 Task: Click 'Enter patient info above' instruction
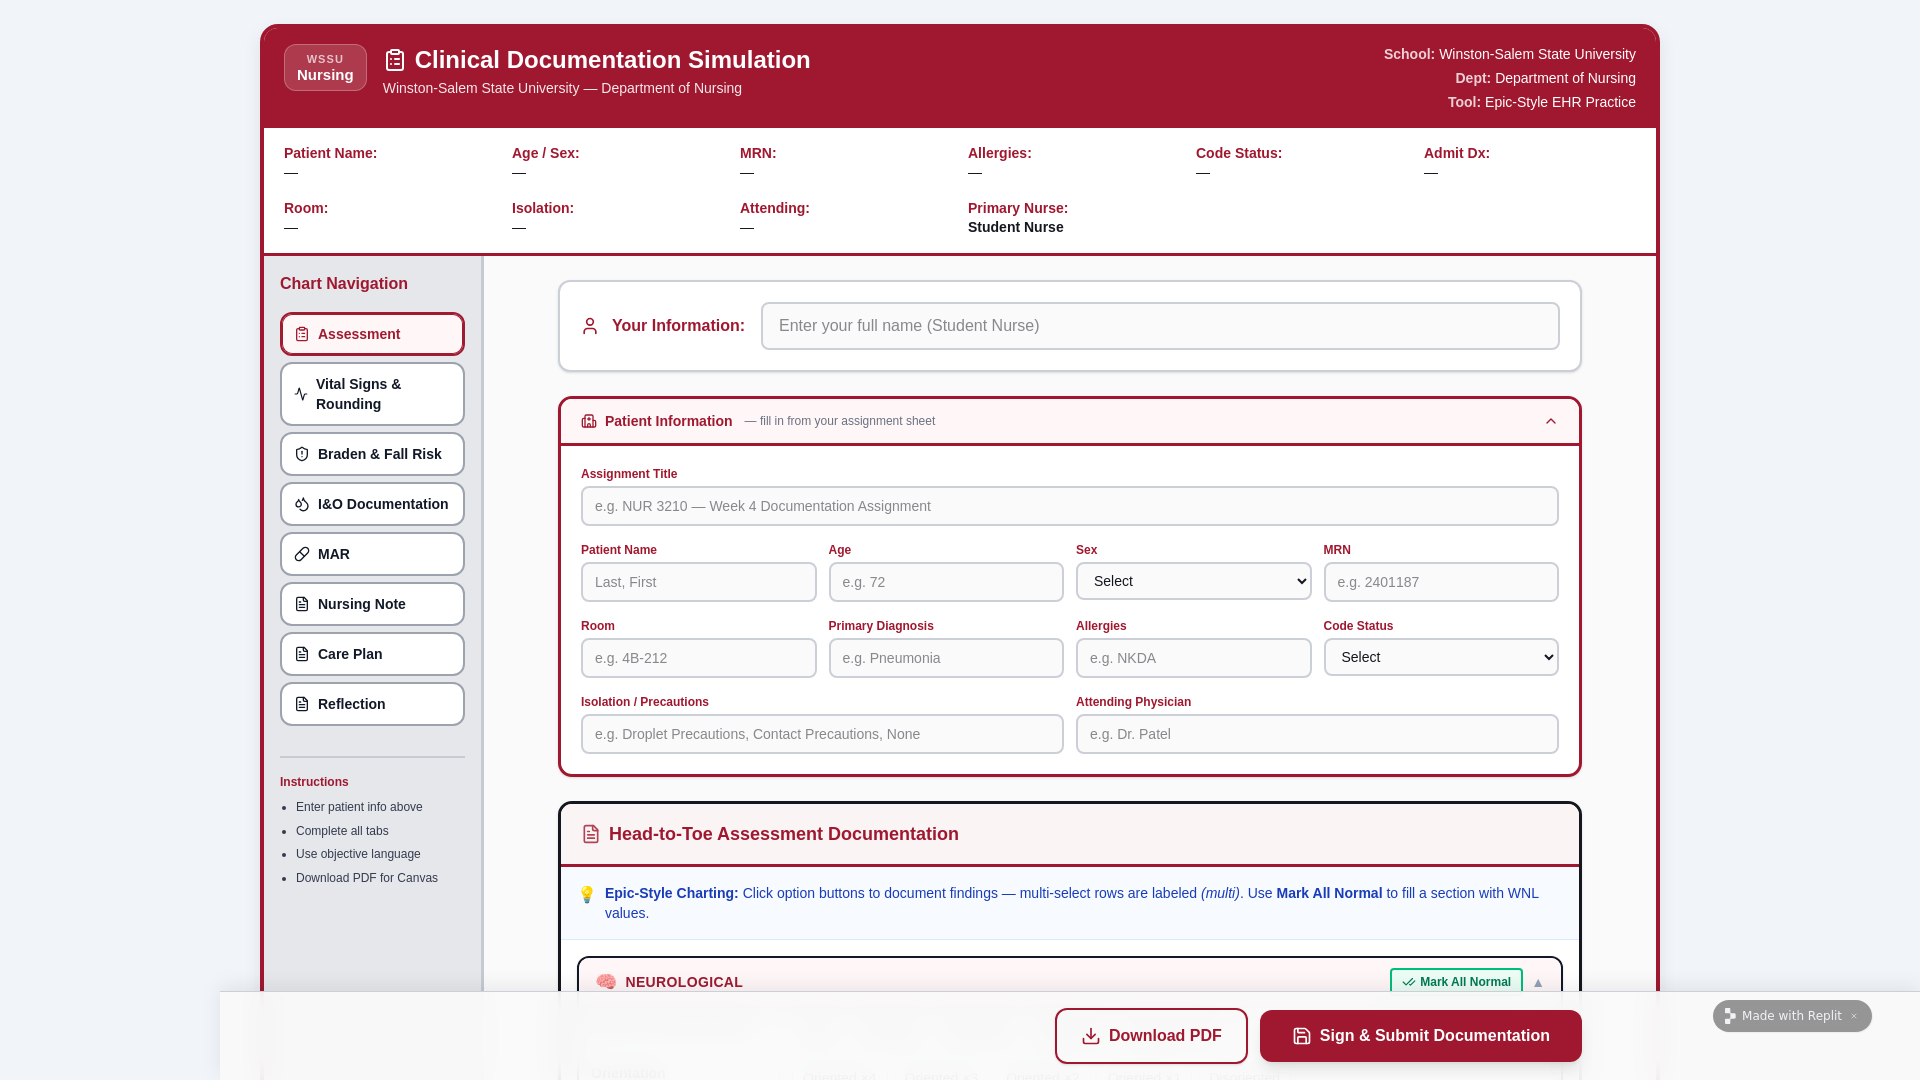(x=359, y=807)
